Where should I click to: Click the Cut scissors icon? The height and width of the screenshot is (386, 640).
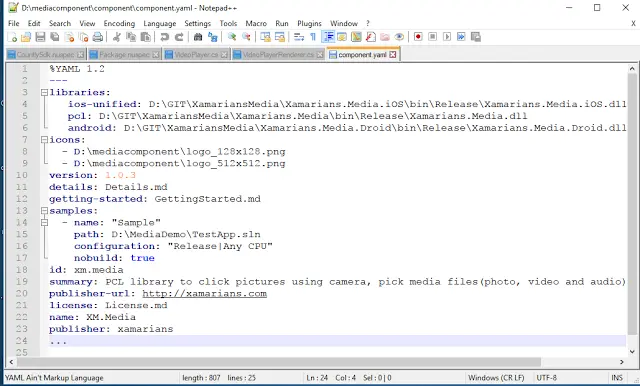pos(117,37)
